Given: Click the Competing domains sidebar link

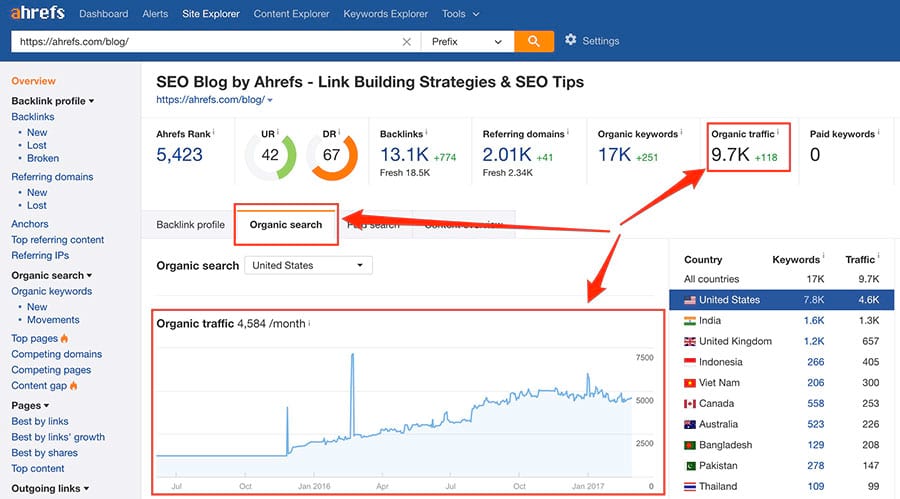Looking at the screenshot, I should click(56, 354).
